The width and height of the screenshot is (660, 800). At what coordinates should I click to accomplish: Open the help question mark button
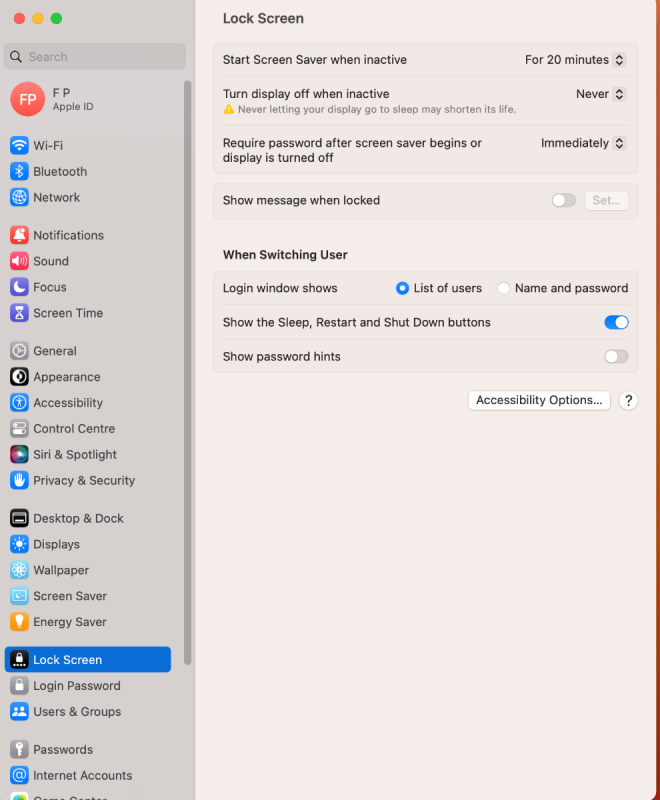(628, 401)
